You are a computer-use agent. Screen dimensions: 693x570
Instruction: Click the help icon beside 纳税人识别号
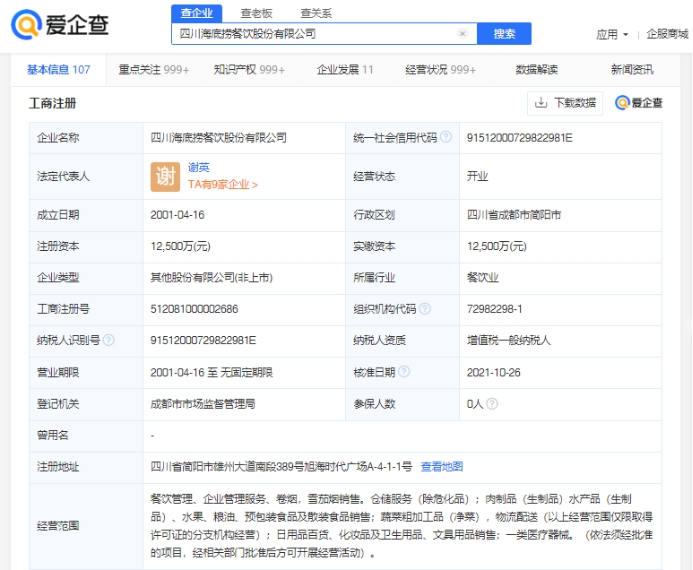pyautogui.click(x=109, y=340)
